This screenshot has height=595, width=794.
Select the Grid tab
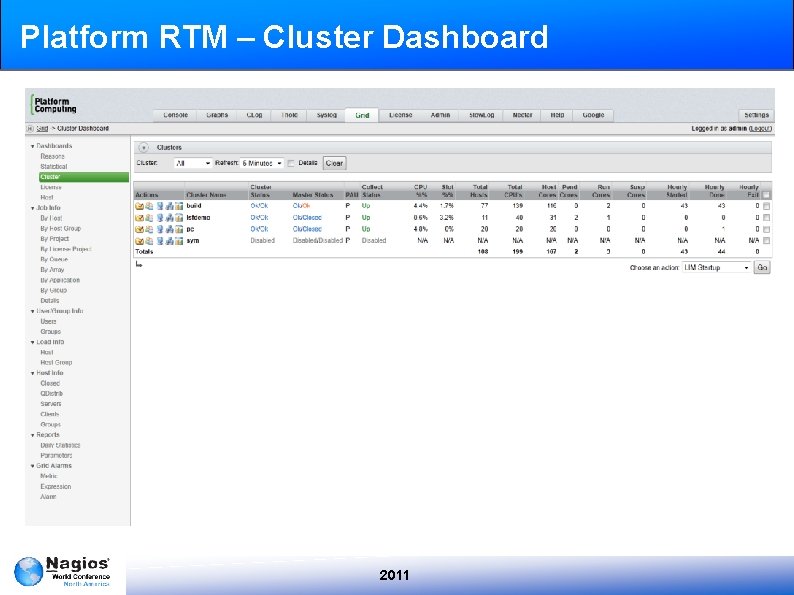pos(362,115)
